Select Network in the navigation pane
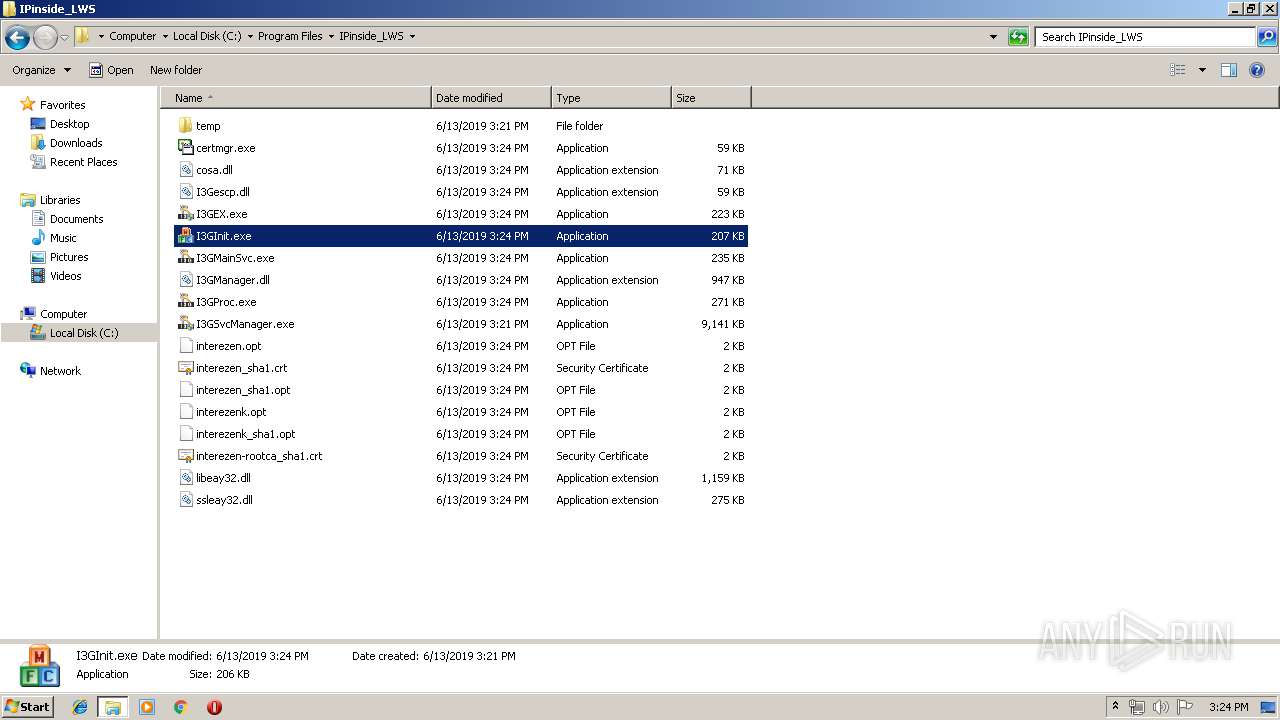This screenshot has width=1280, height=720. point(60,371)
